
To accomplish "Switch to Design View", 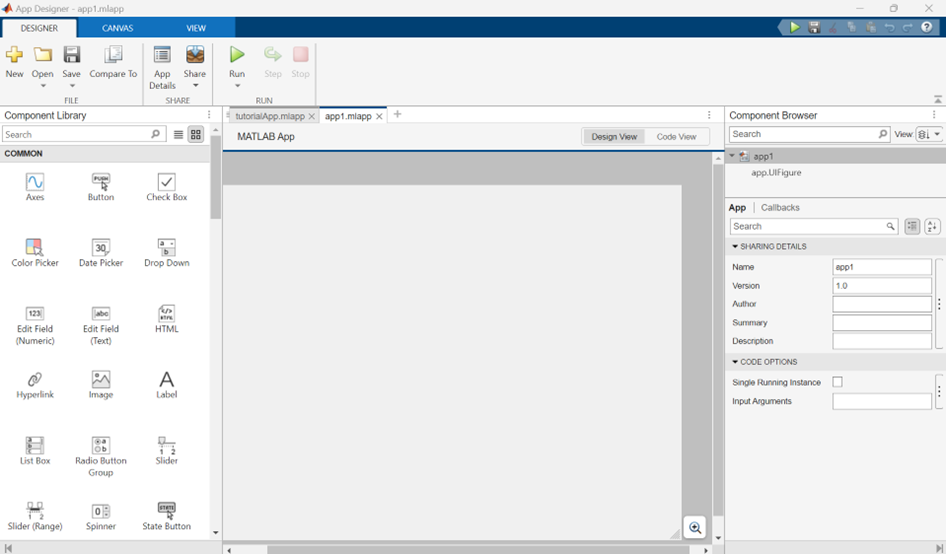I will 614,136.
